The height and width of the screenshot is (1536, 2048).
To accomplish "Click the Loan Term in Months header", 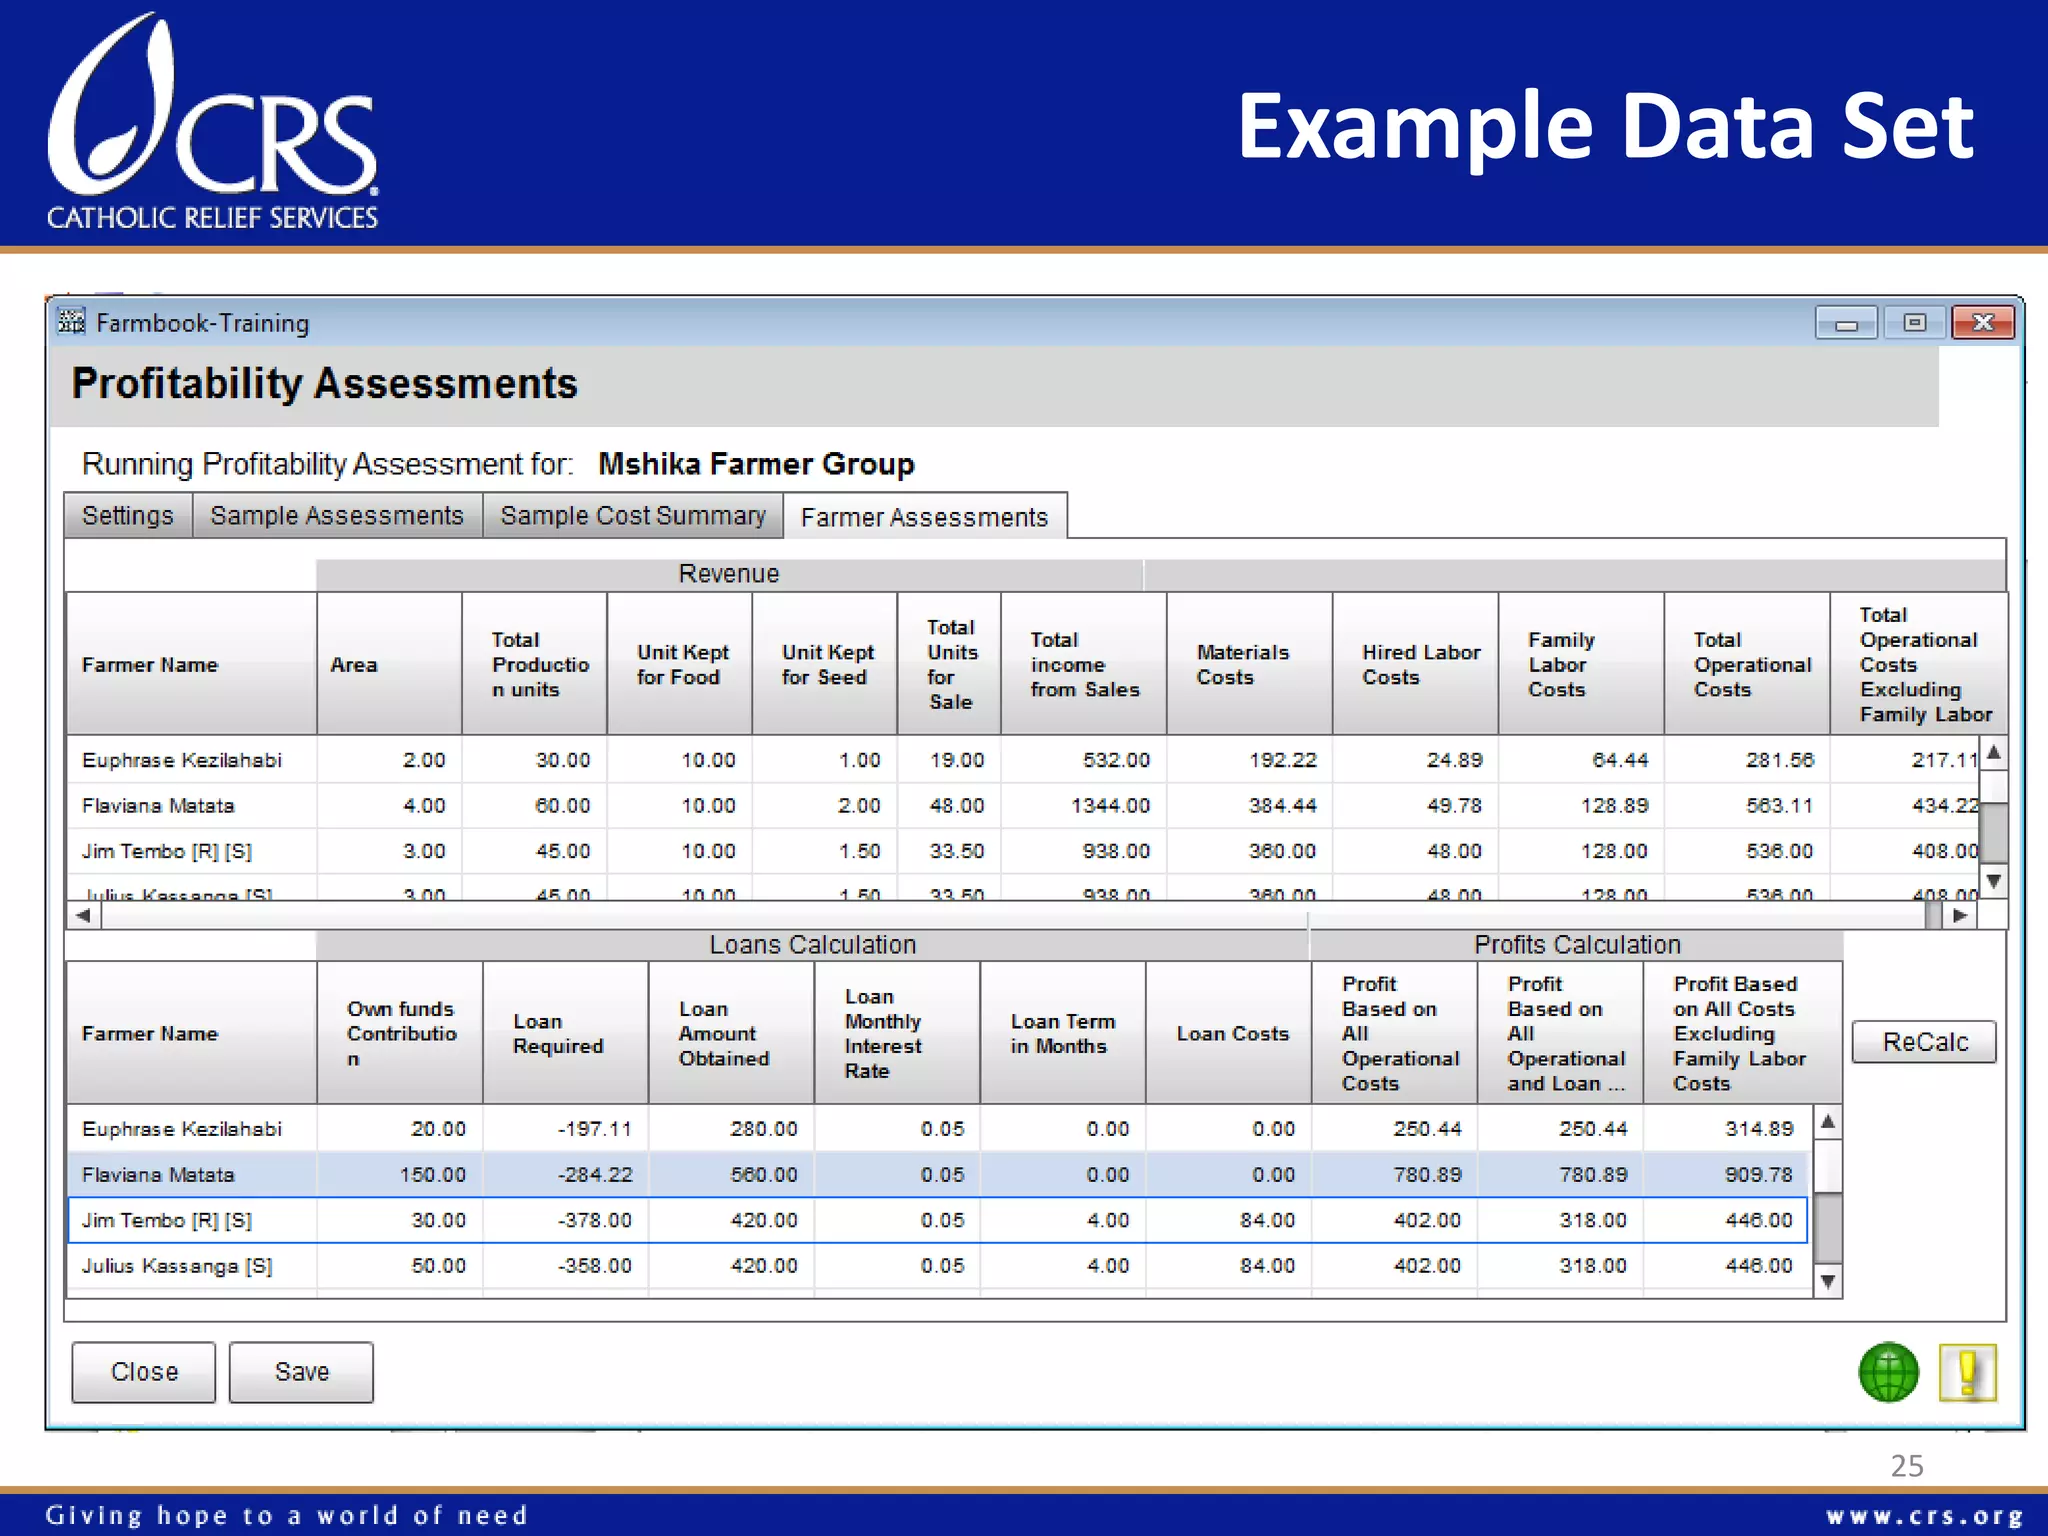I will (x=1063, y=1033).
